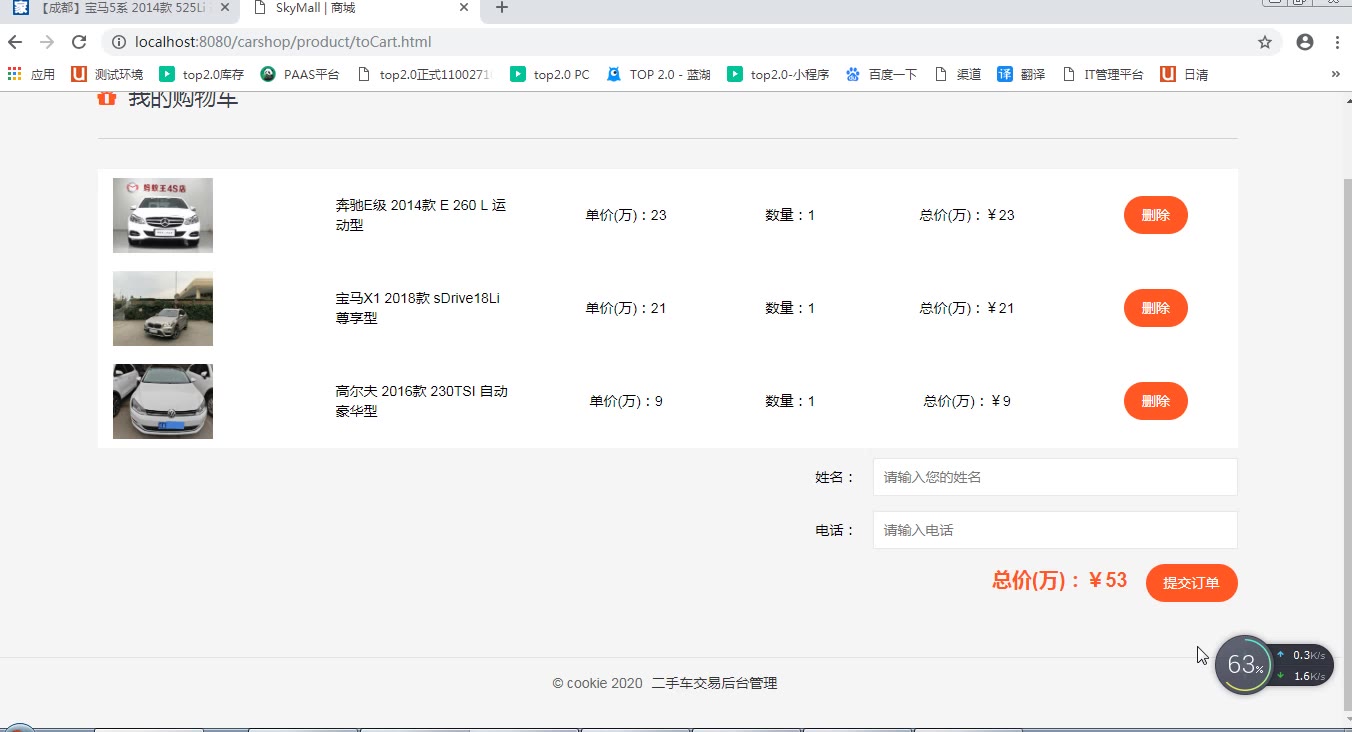The image size is (1352, 732).
Task: Delete the 高尔夫 item from cart
Action: tap(1155, 401)
